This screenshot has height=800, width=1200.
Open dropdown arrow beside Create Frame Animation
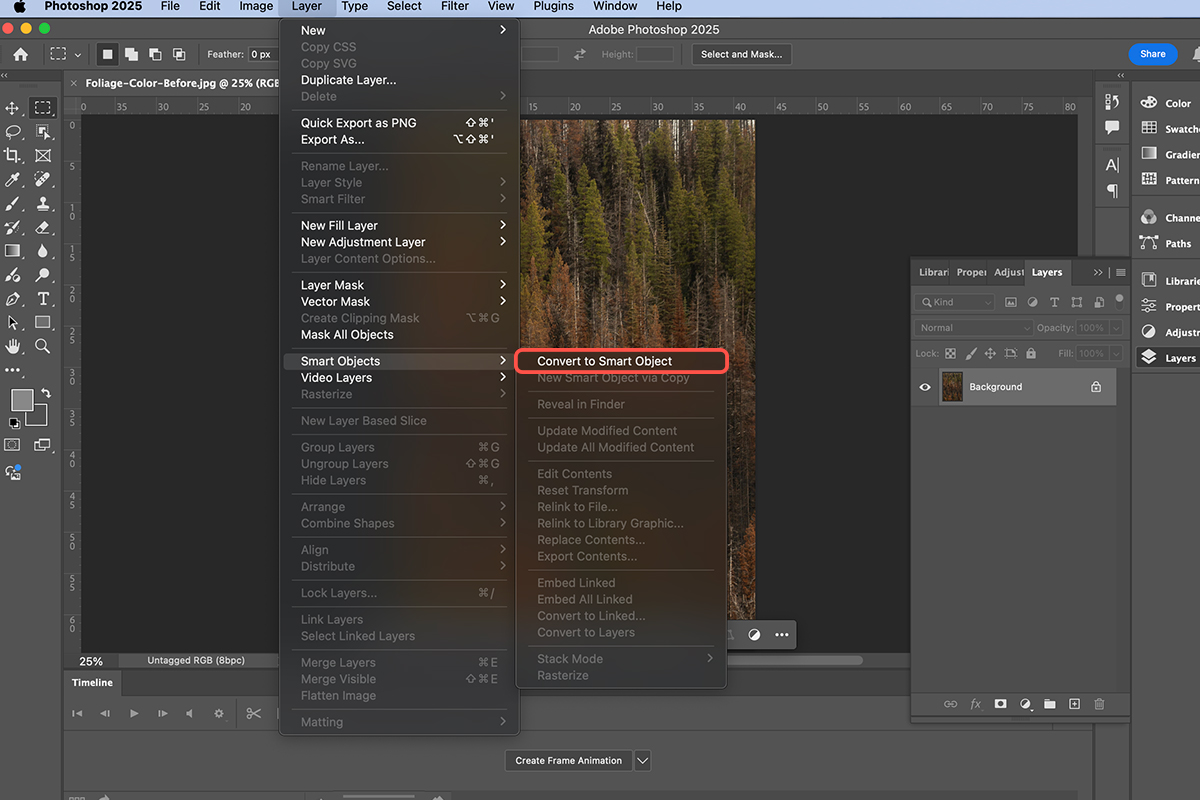click(x=643, y=761)
